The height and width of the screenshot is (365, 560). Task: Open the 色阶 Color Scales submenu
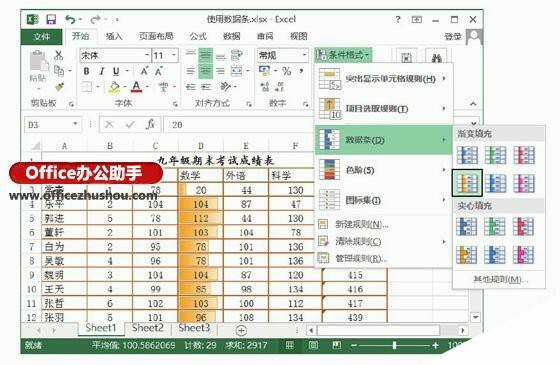tap(384, 170)
